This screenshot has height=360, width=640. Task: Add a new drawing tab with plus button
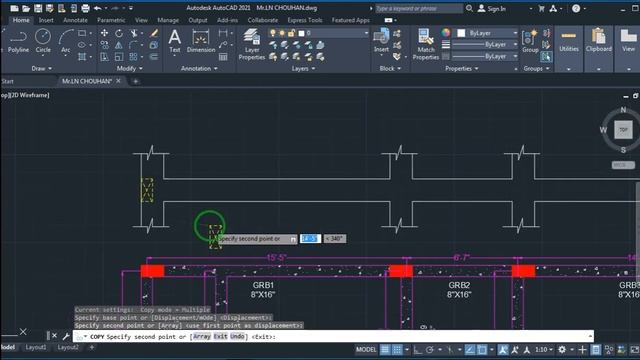pyautogui.click(x=136, y=81)
